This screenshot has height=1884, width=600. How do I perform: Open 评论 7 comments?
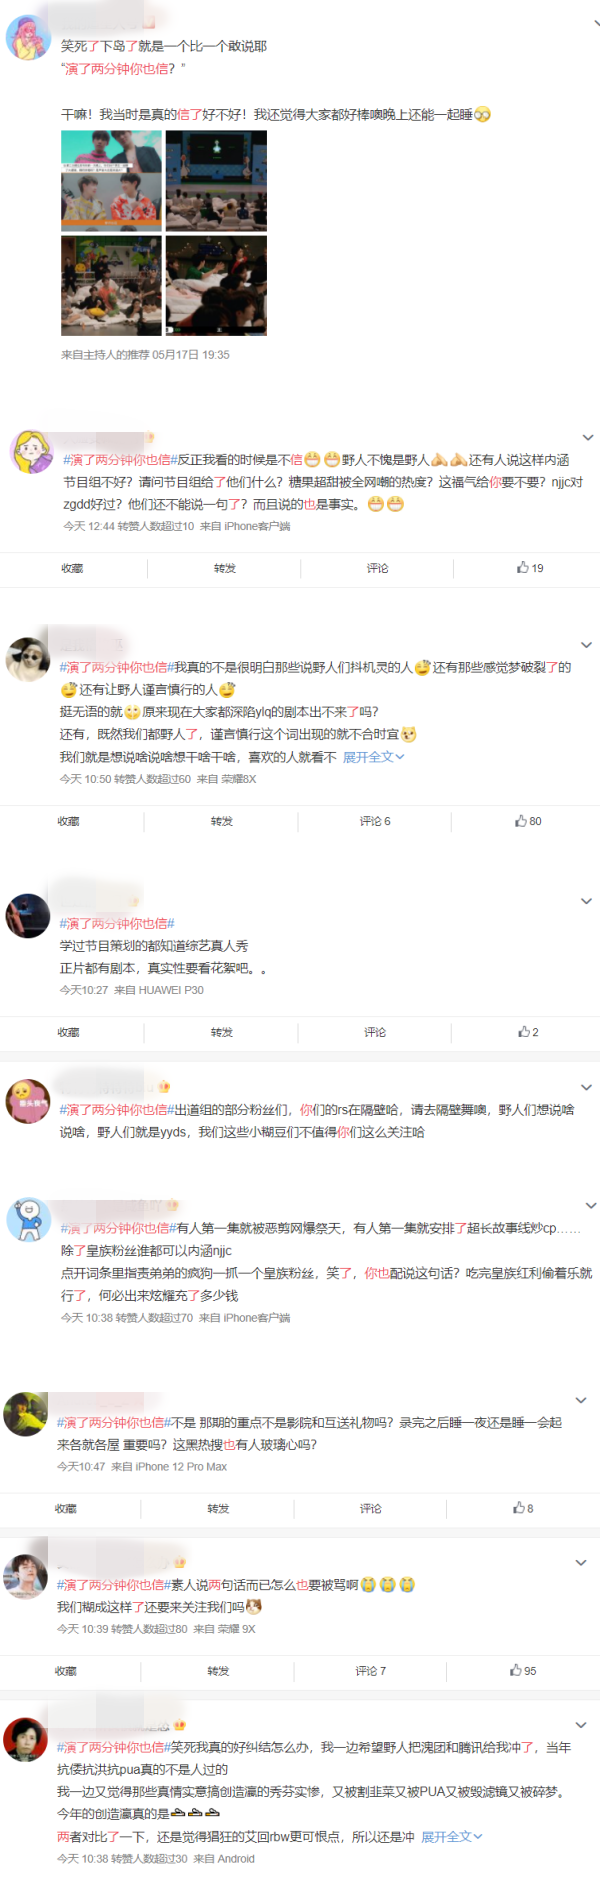pyautogui.click(x=370, y=1671)
